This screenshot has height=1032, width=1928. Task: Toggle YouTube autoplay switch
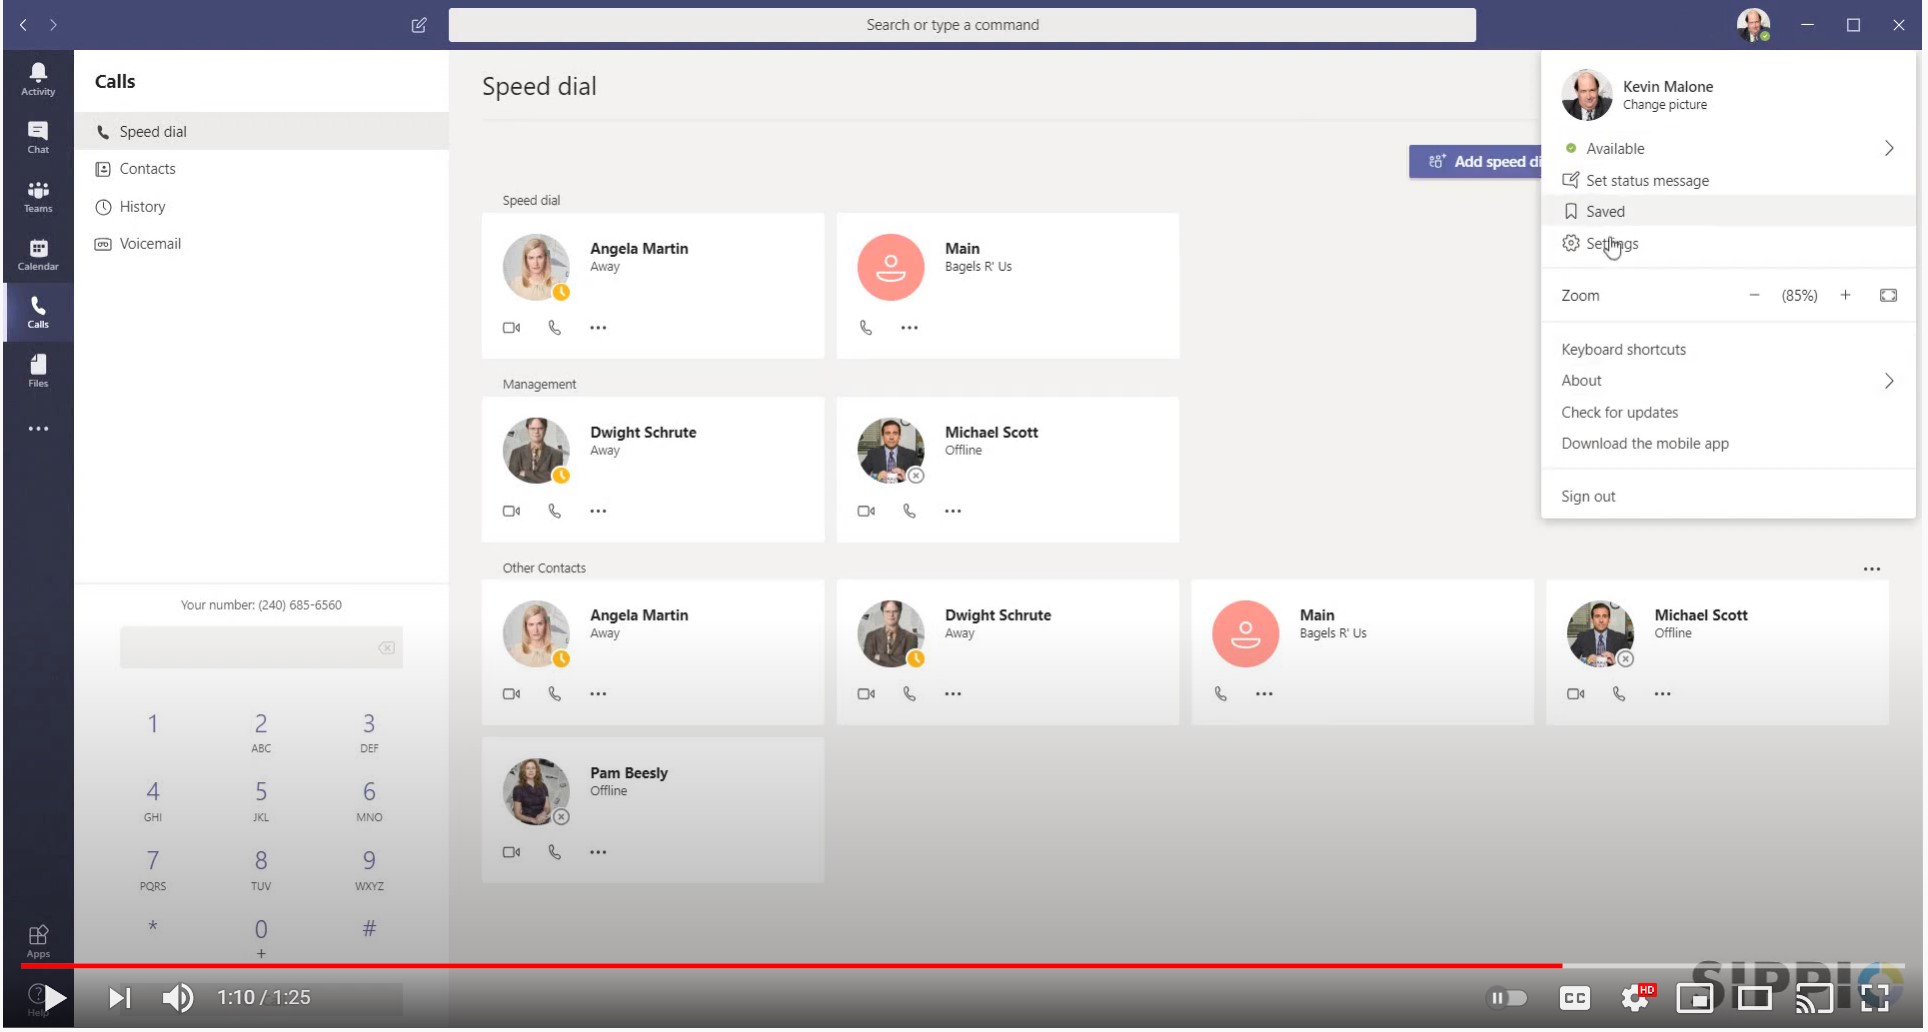tap(1508, 997)
